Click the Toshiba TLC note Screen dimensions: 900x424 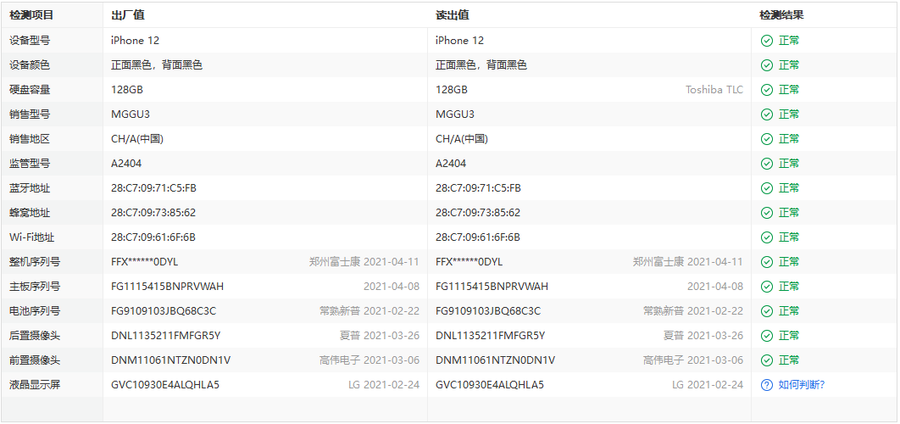pyautogui.click(x=714, y=90)
